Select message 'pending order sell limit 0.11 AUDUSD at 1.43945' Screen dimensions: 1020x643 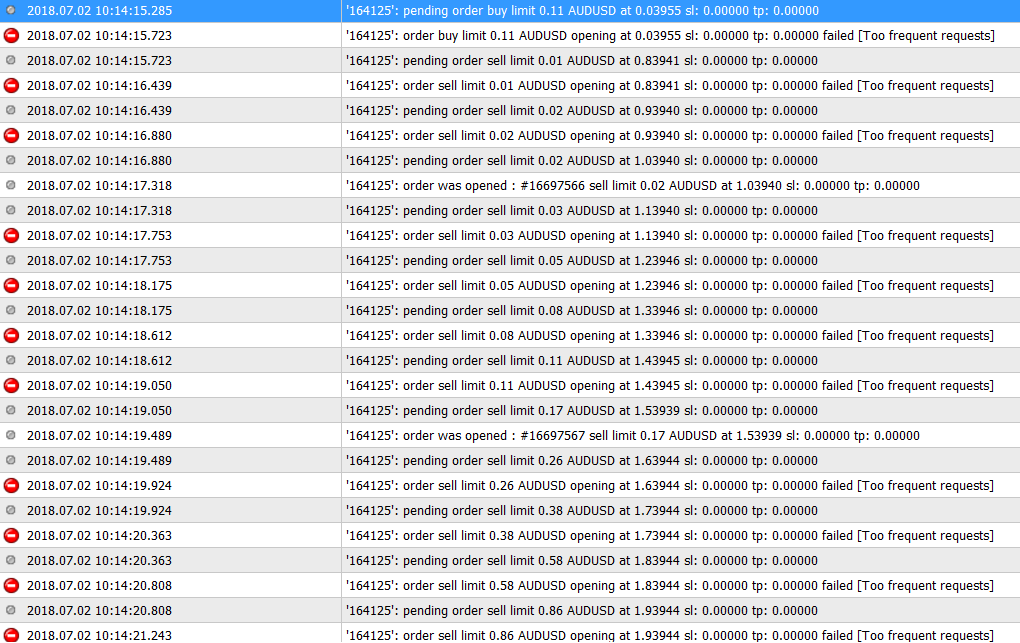pyautogui.click(x=582, y=361)
